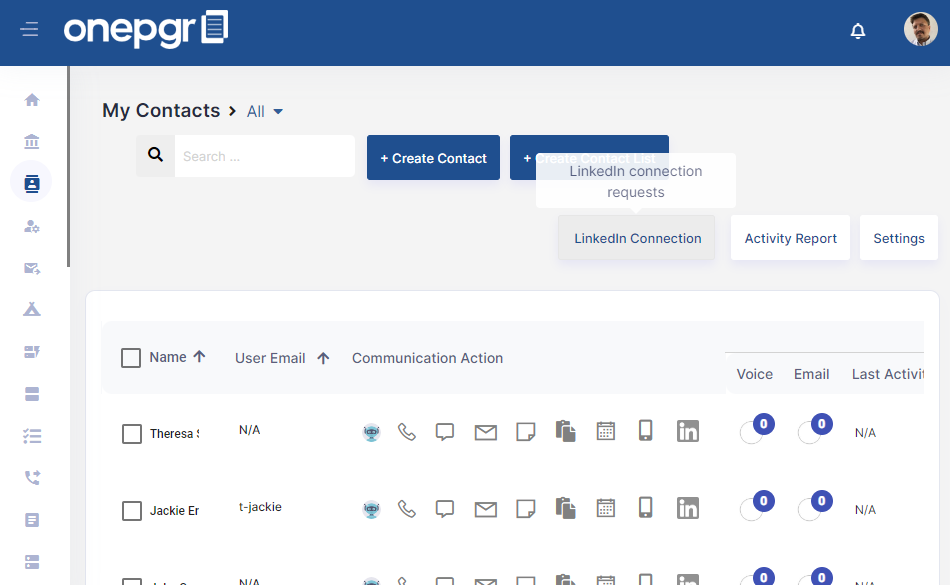Open the notifications bell

[x=858, y=30]
